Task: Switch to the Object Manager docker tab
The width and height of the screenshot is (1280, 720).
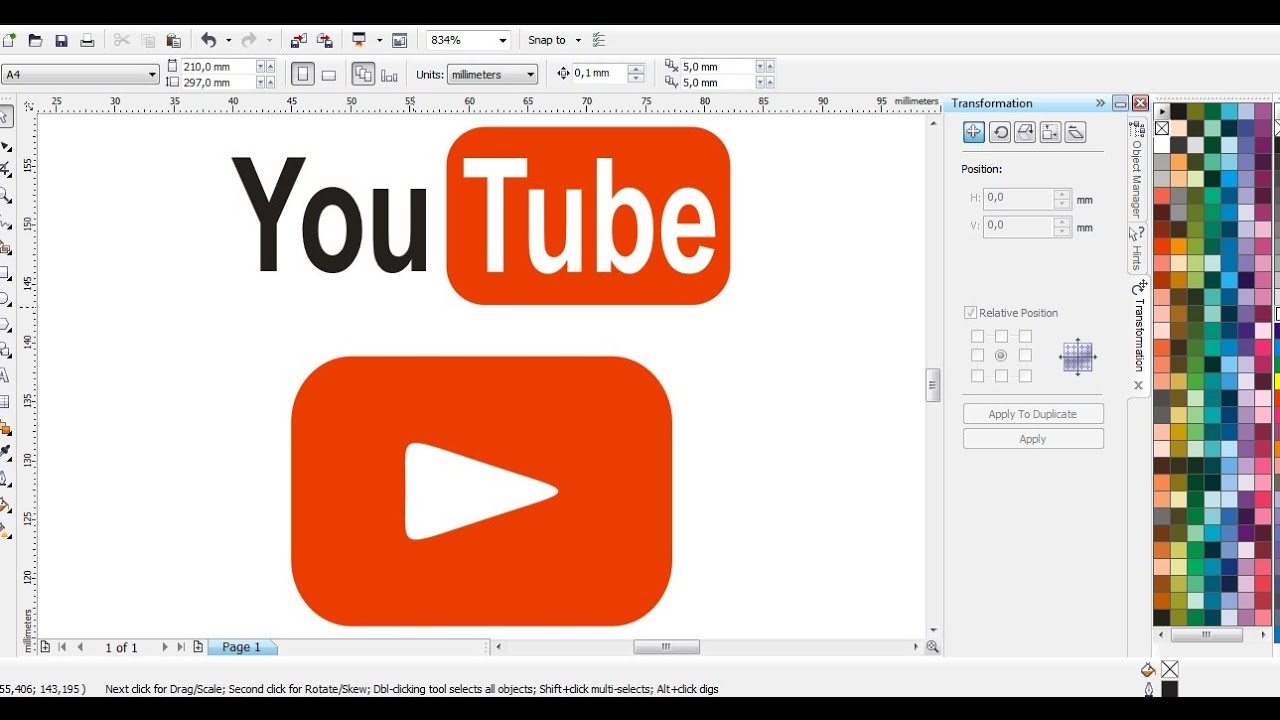Action: point(1137,170)
